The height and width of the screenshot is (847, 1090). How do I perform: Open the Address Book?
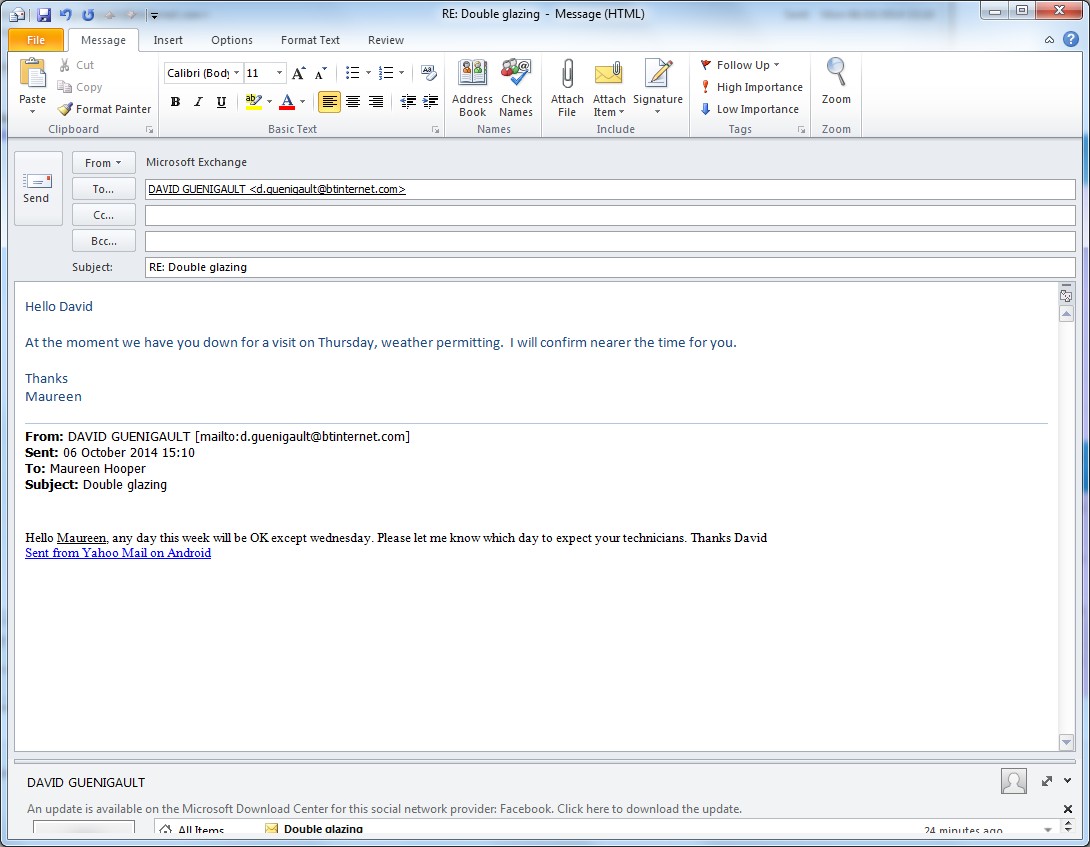coord(472,88)
